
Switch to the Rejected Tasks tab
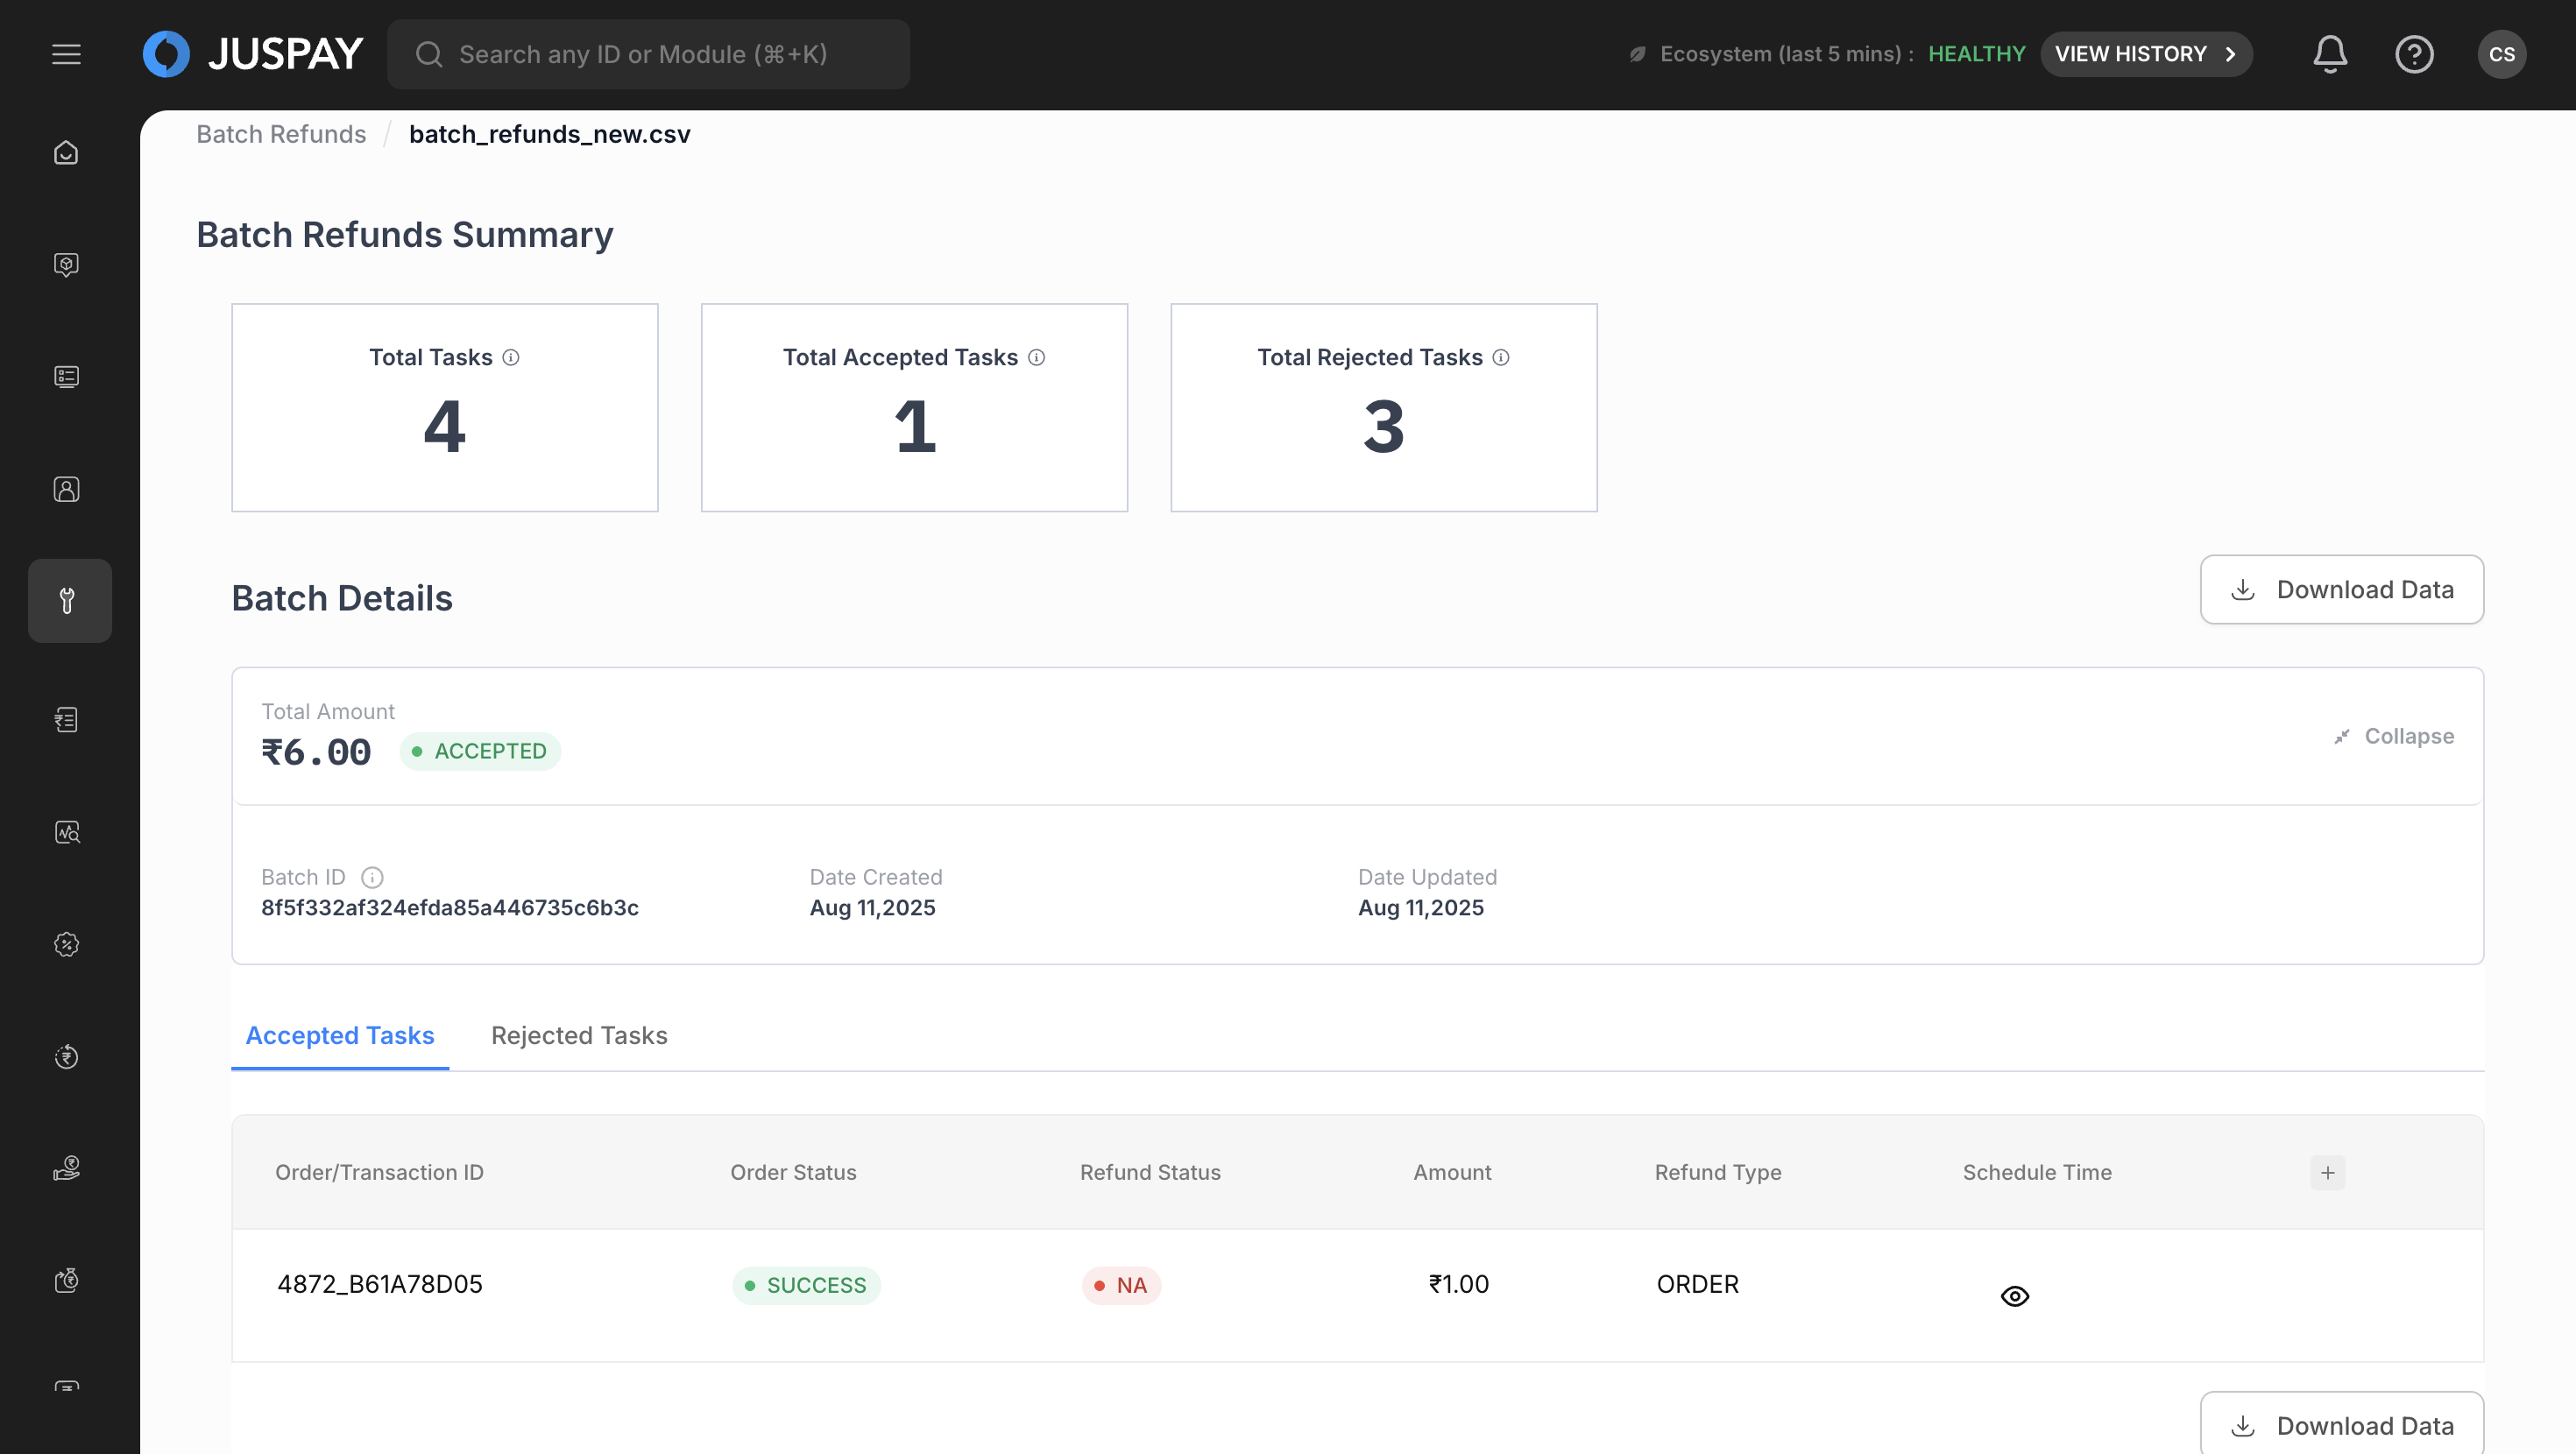578,1035
